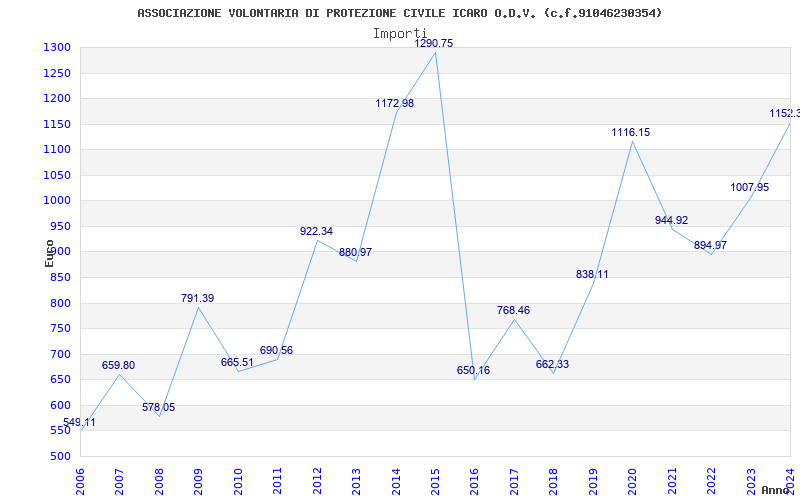Click the y-axis tick 500

coord(60,457)
